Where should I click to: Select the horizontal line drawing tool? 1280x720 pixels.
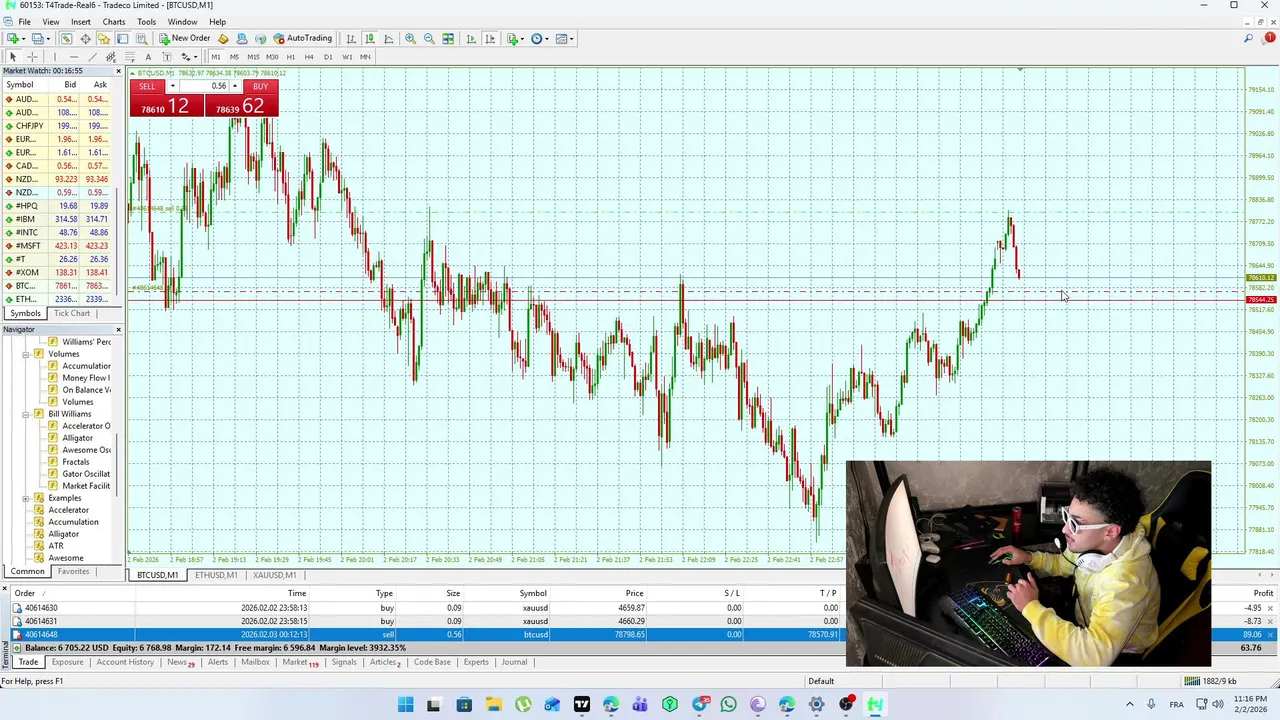tap(74, 57)
